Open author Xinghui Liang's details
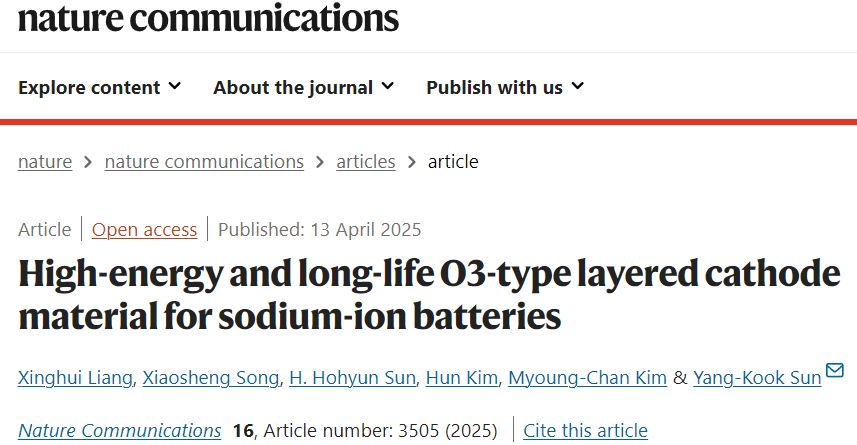Screen dimensions: 857x445 75,378
